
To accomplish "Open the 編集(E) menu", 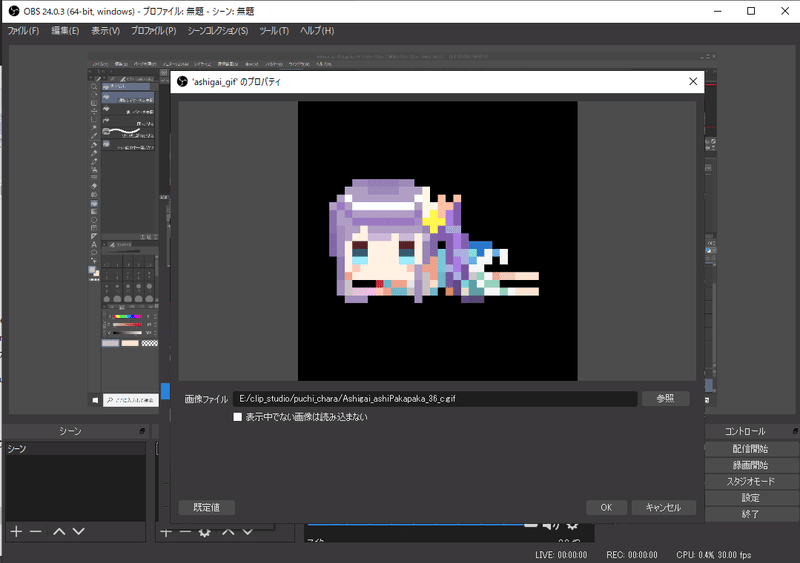I will (x=65, y=31).
